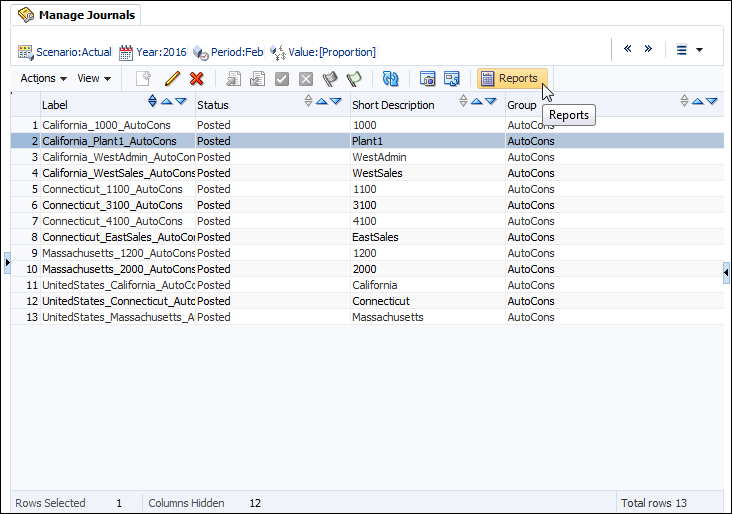Image resolution: width=732 pixels, height=514 pixels.
Task: Click Total rows 13 in status bar
Action: (654, 503)
